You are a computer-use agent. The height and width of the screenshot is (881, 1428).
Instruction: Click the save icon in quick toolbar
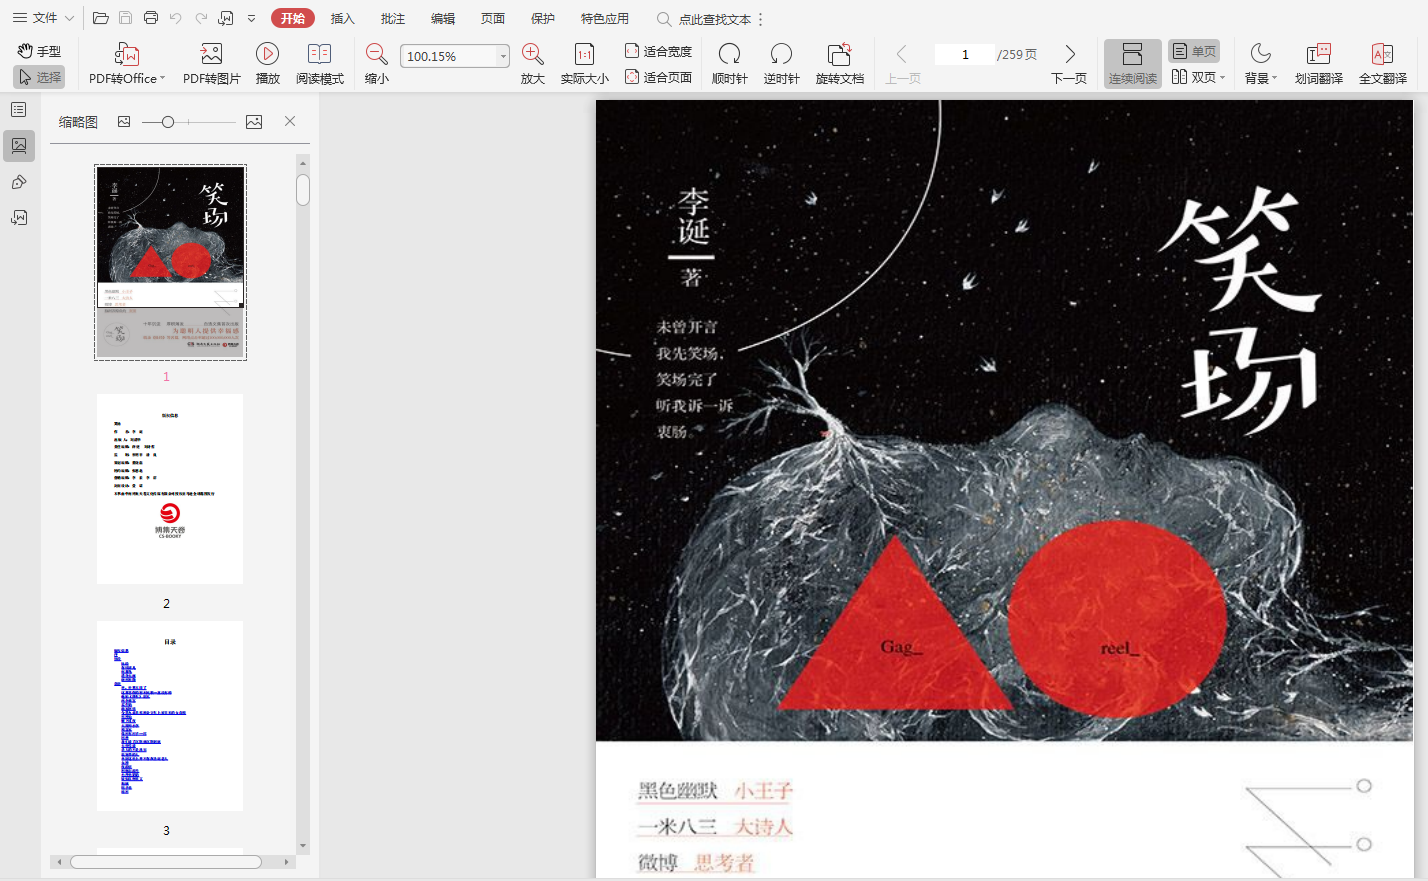click(125, 18)
